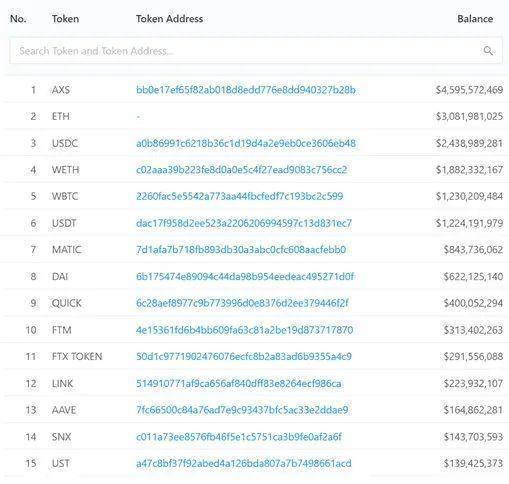Open the WBTC token address link
This screenshot has height=484, width=509.
click(239, 196)
